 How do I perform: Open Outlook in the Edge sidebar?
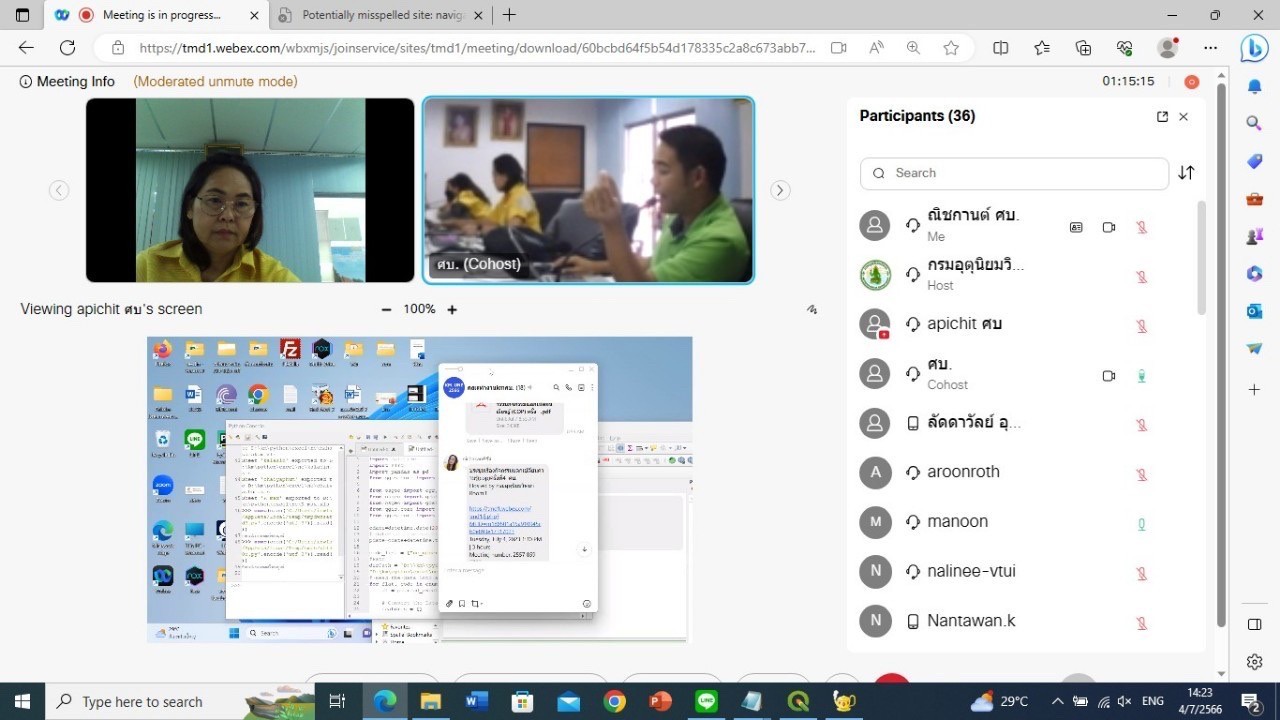click(x=1254, y=311)
